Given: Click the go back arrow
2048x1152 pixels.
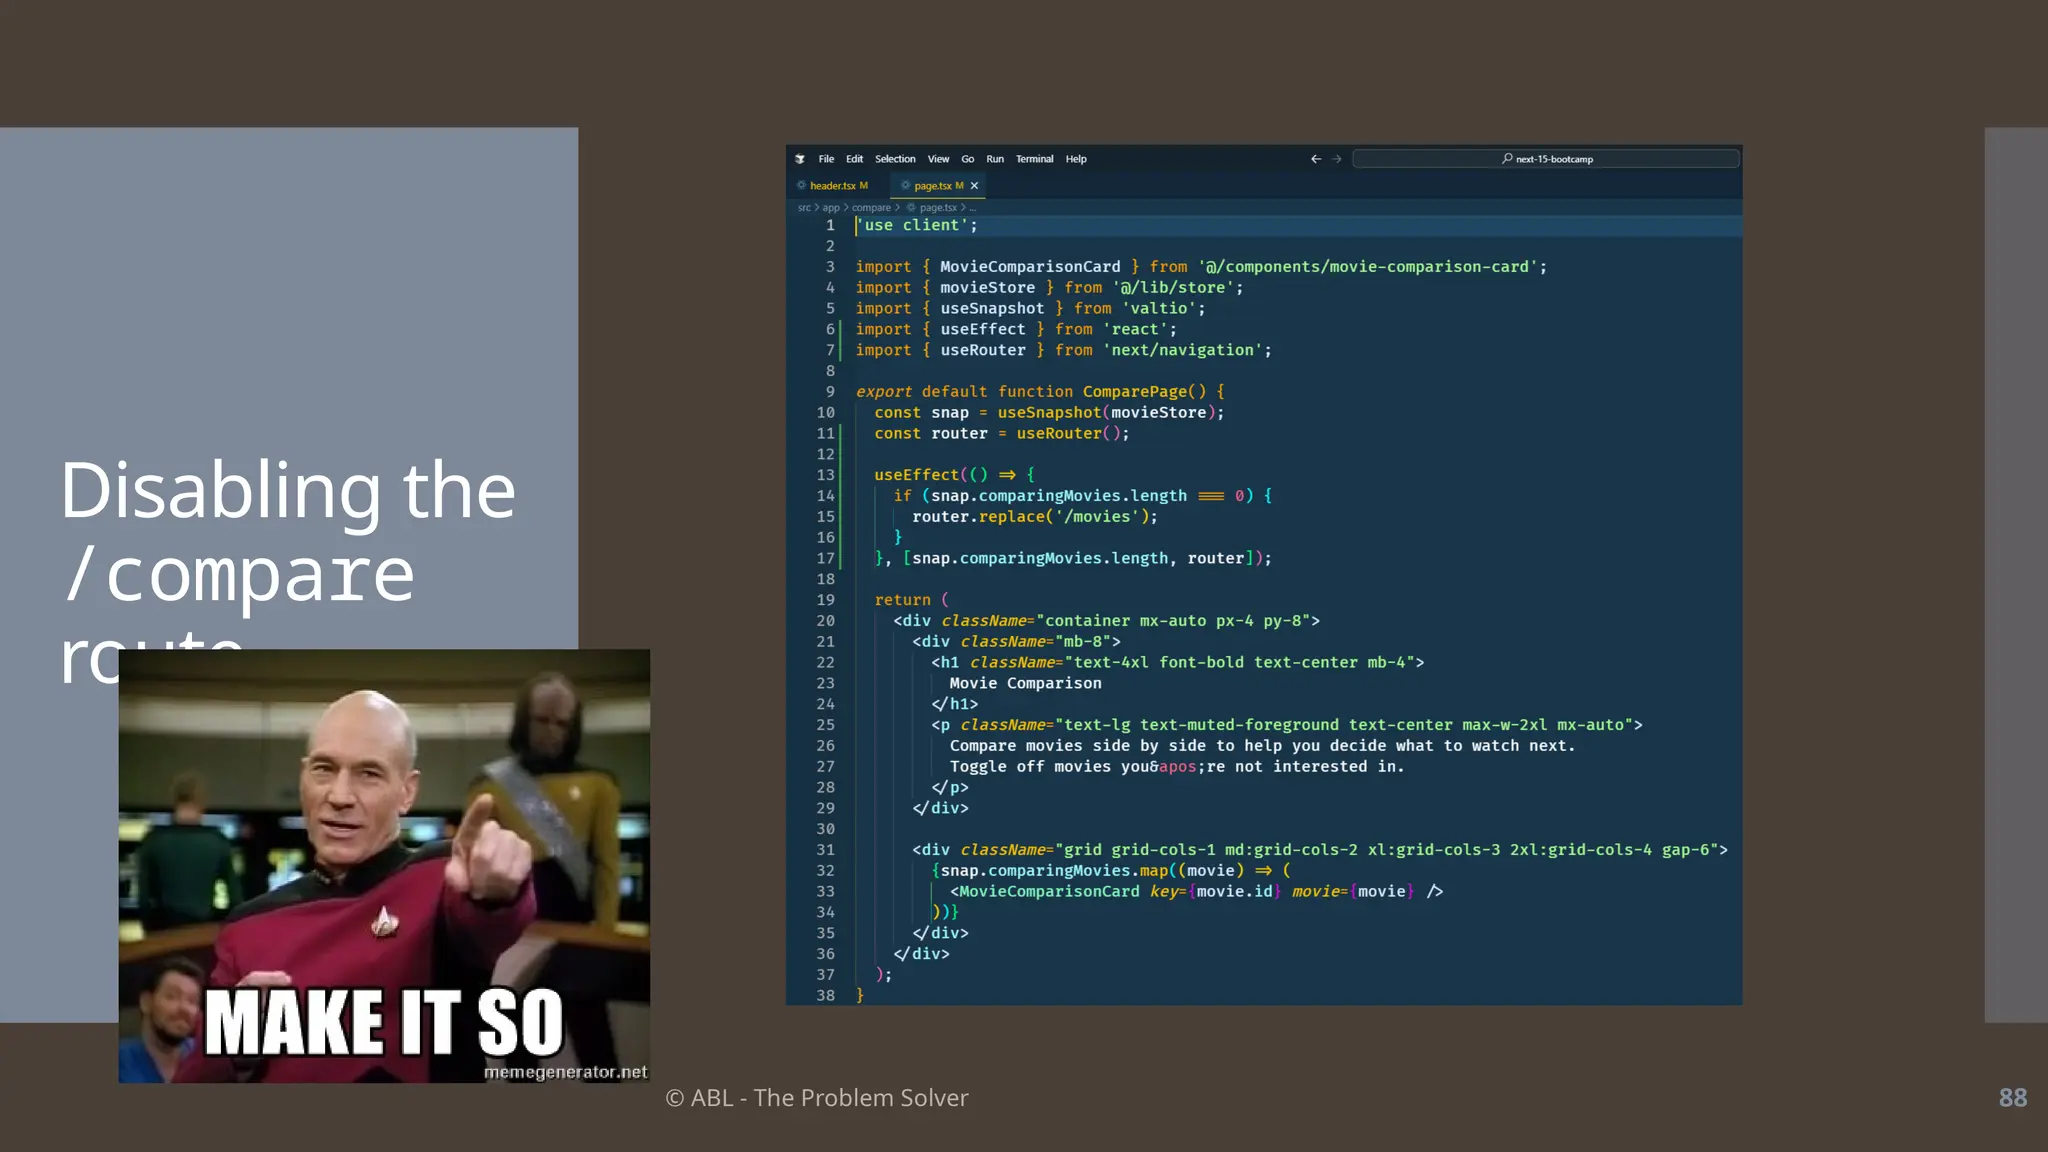Looking at the screenshot, I should (x=1316, y=159).
